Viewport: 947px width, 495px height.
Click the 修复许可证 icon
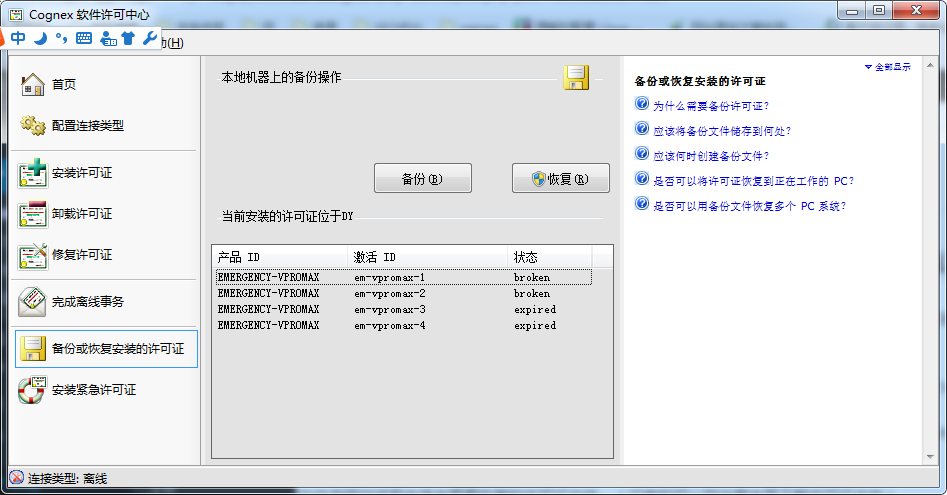coord(33,255)
